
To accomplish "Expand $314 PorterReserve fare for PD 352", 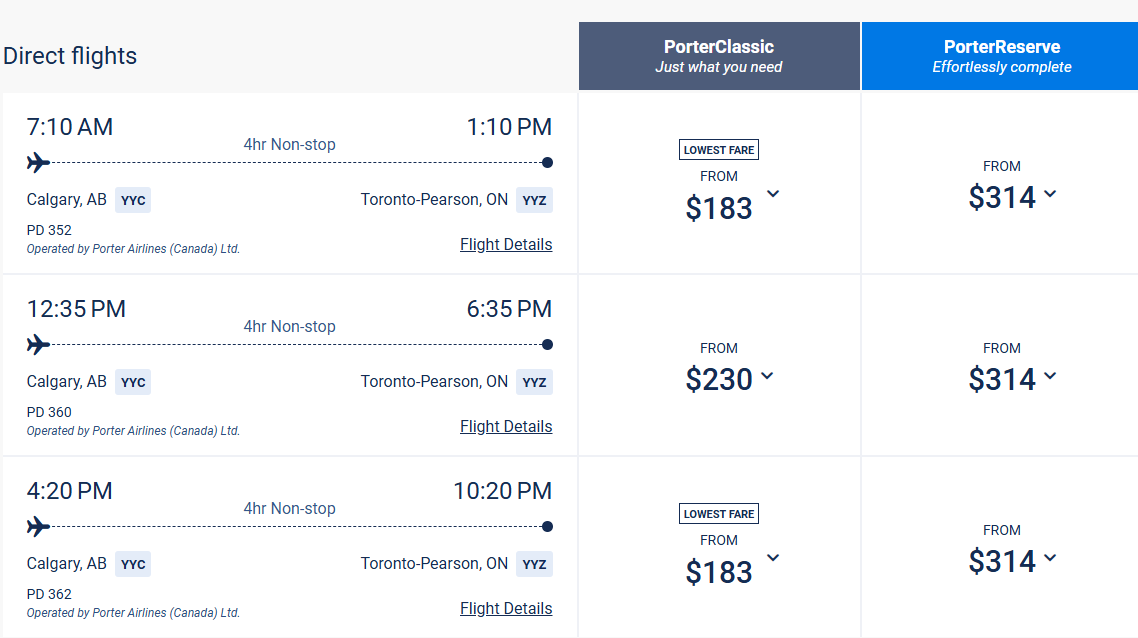I will tap(1050, 194).
